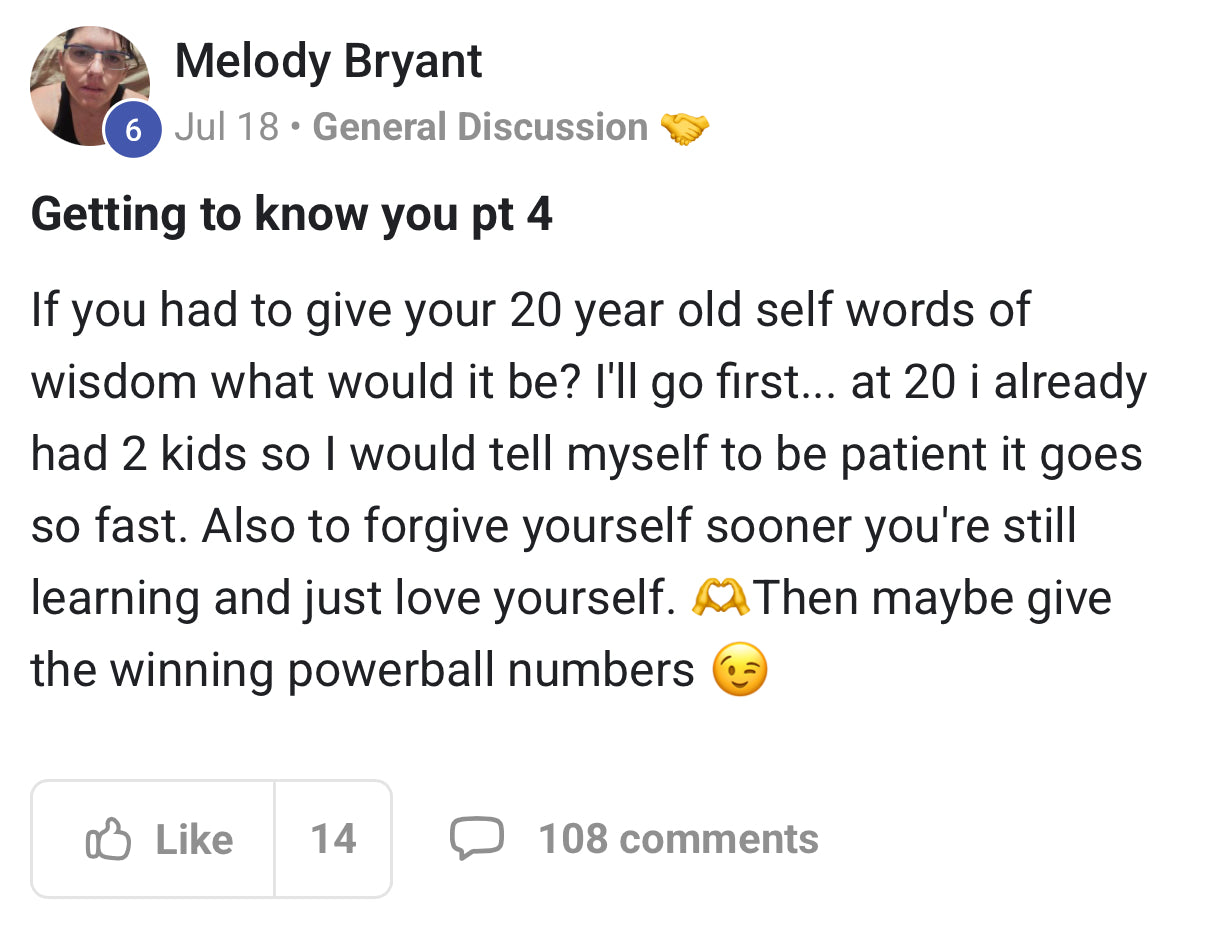The image size is (1206, 931).
Task: Click the handshake emoji beside General Discussion
Action: point(685,128)
